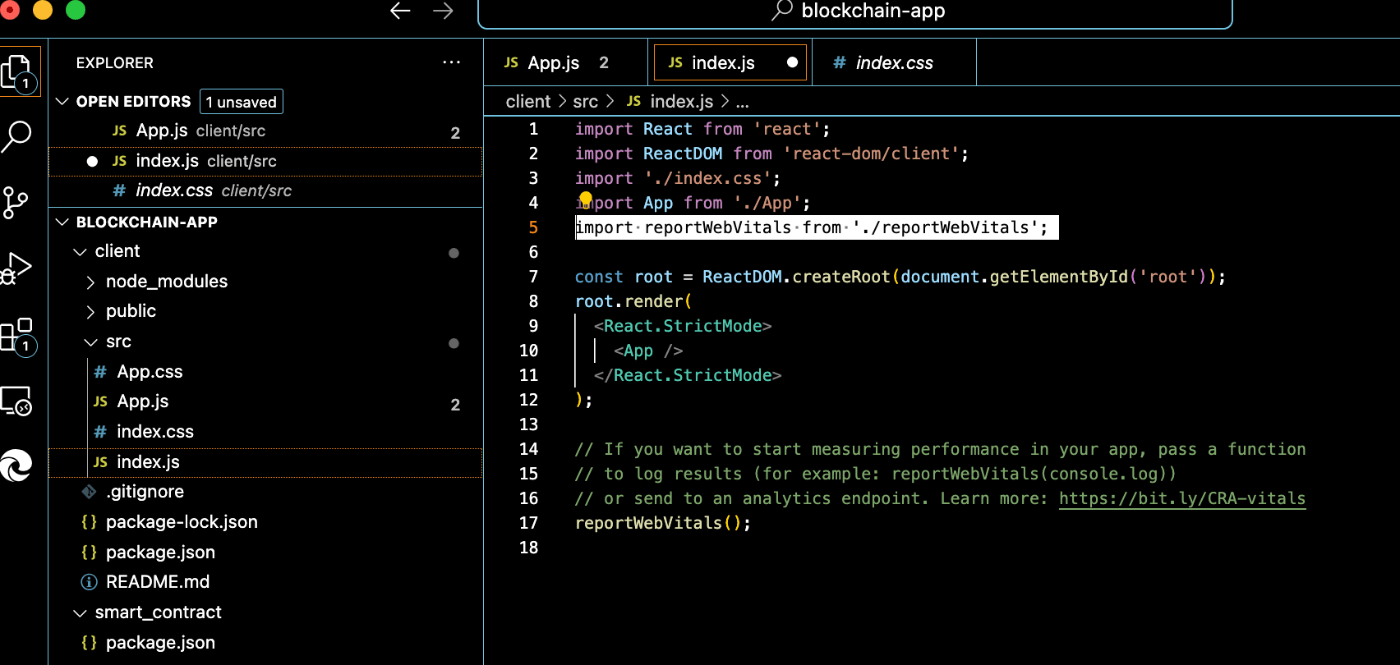Image resolution: width=1400 pixels, height=665 pixels.
Task: Switch to the App.js editor tab
Action: point(553,63)
